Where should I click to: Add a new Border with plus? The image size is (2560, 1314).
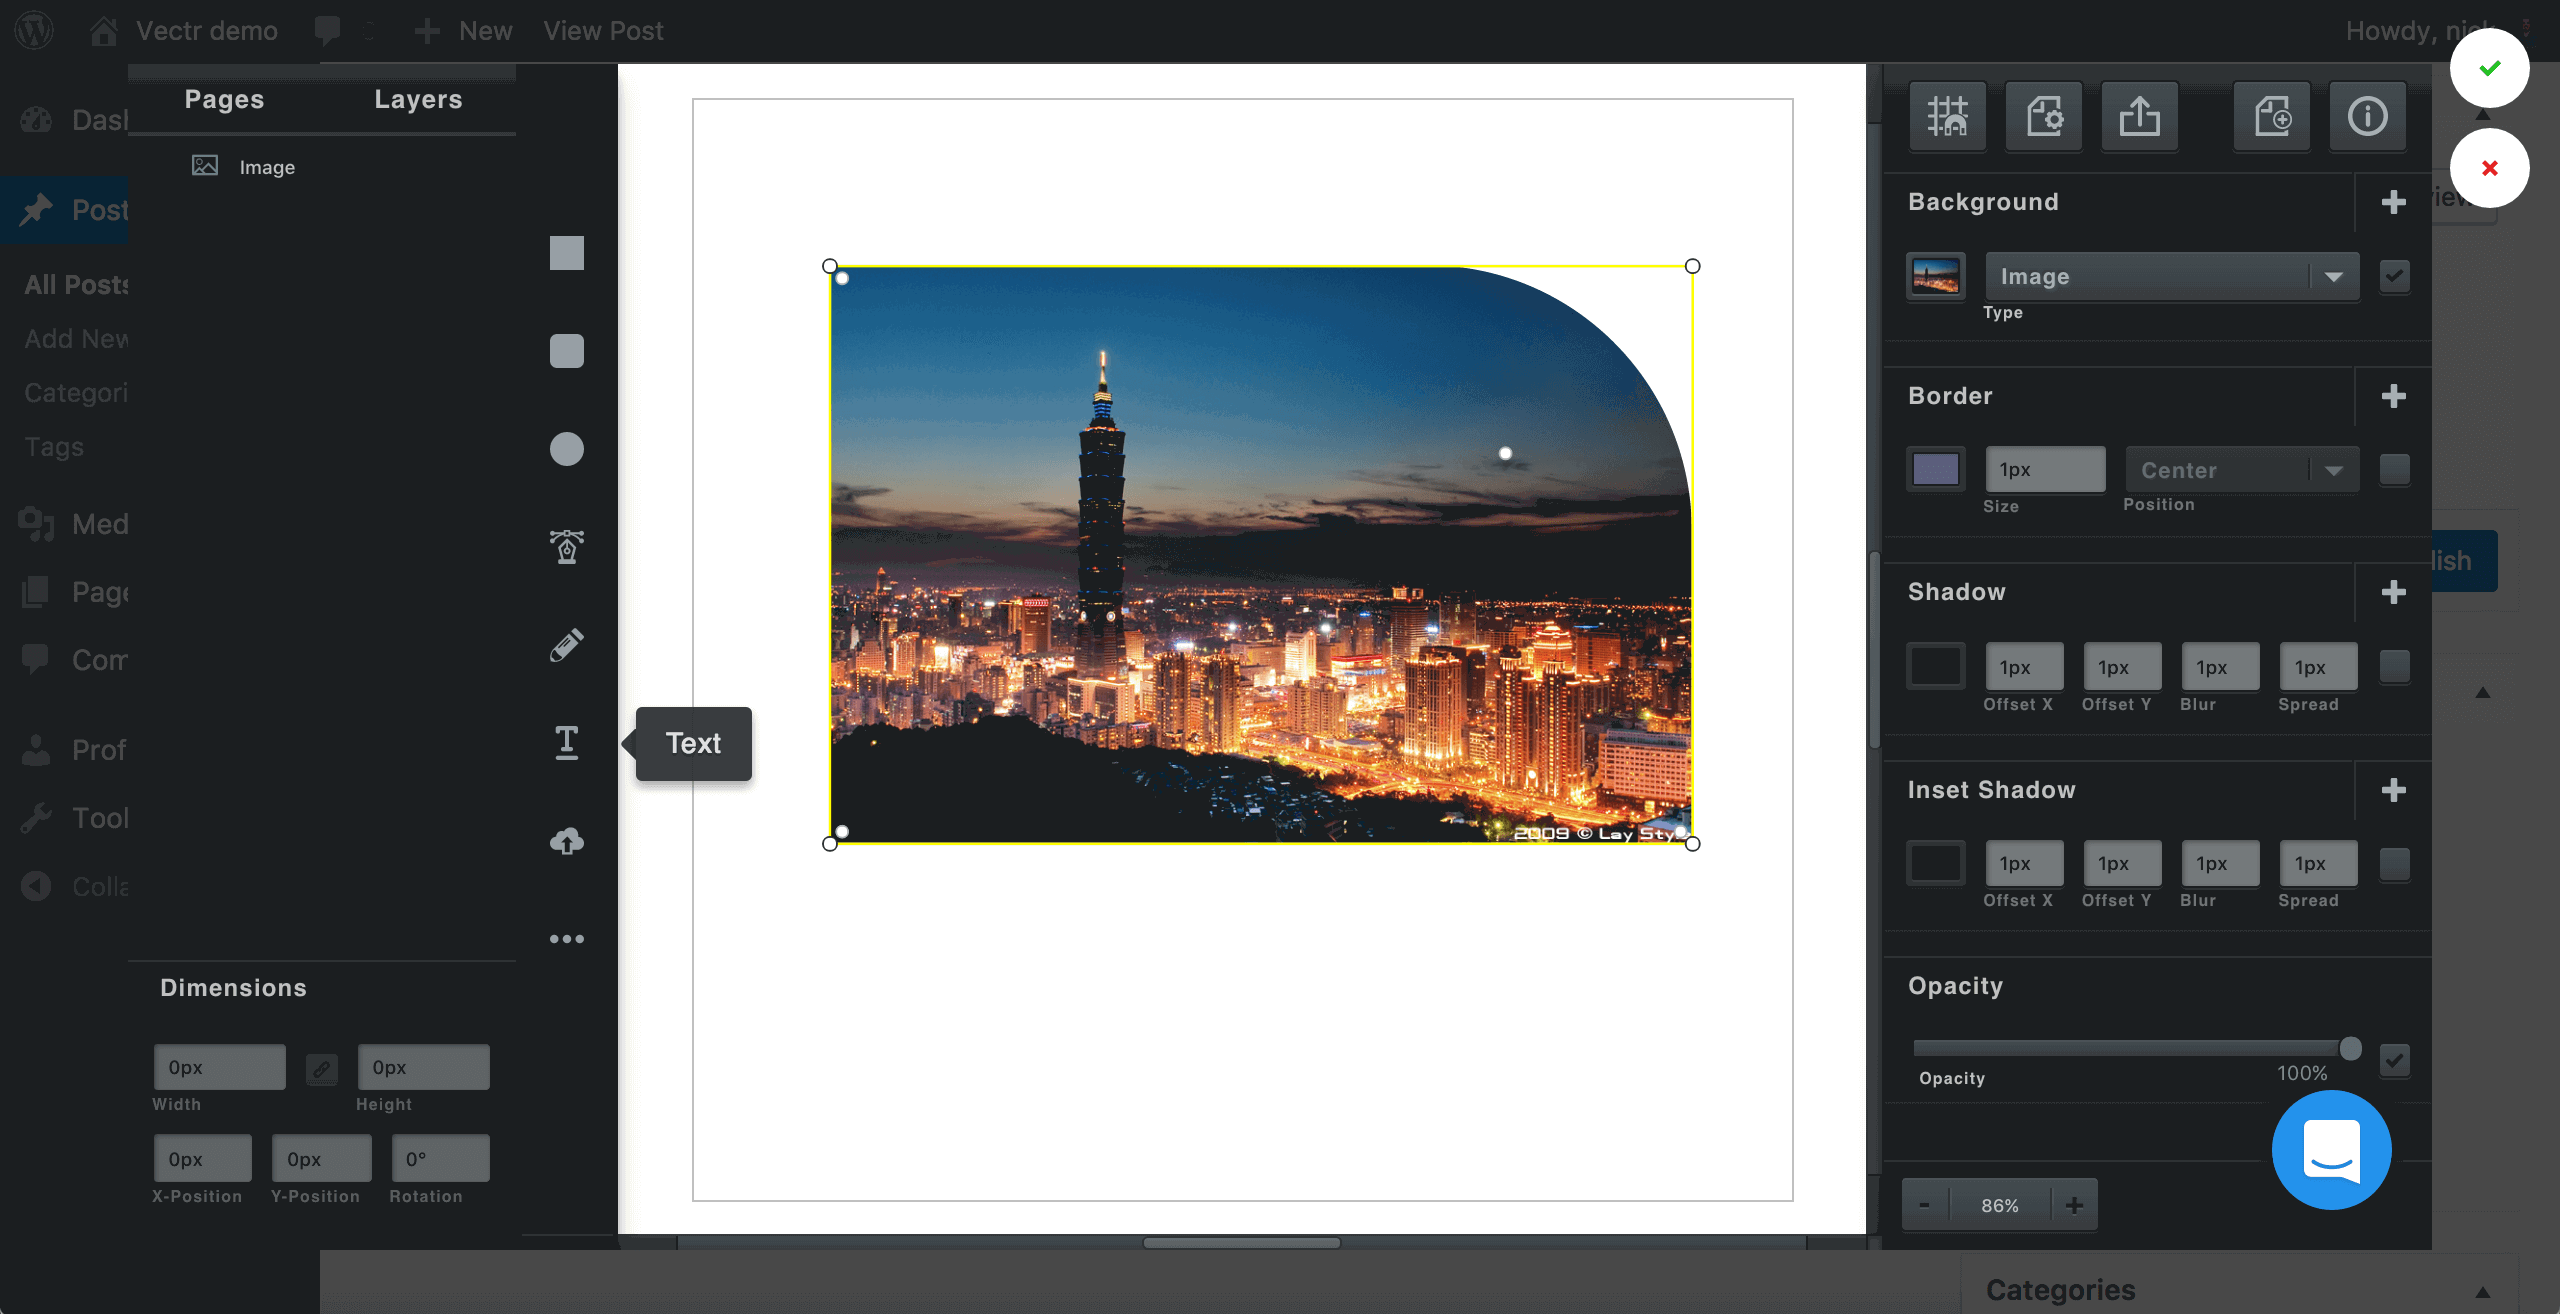pos(2394,396)
